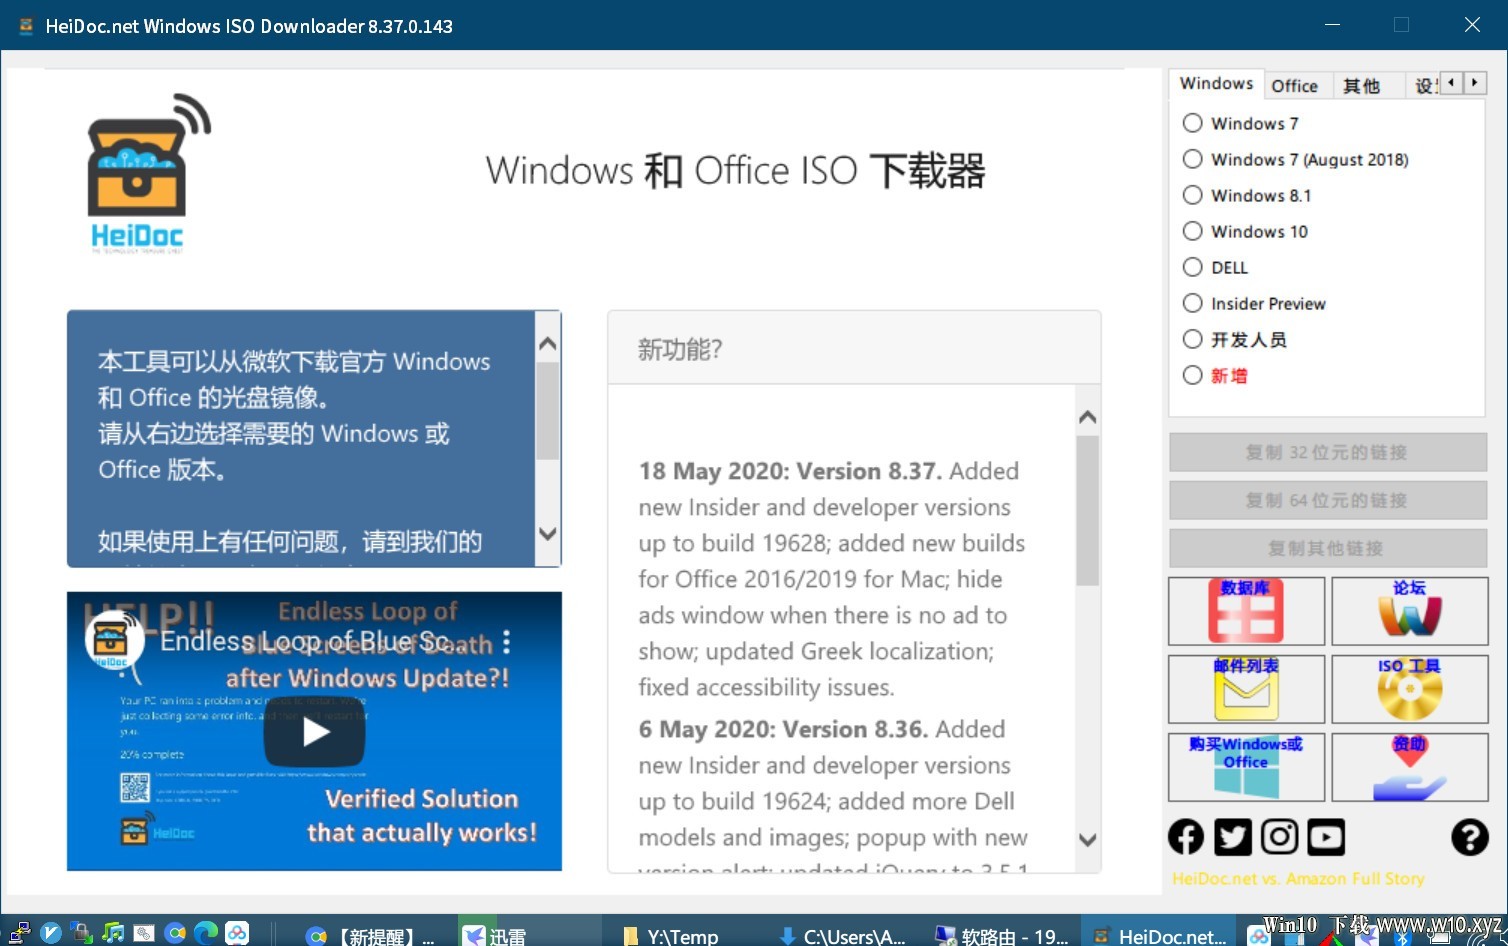This screenshot has width=1508, height=946.
Task: Choose the Windows 10 radio button
Action: [1245, 231]
